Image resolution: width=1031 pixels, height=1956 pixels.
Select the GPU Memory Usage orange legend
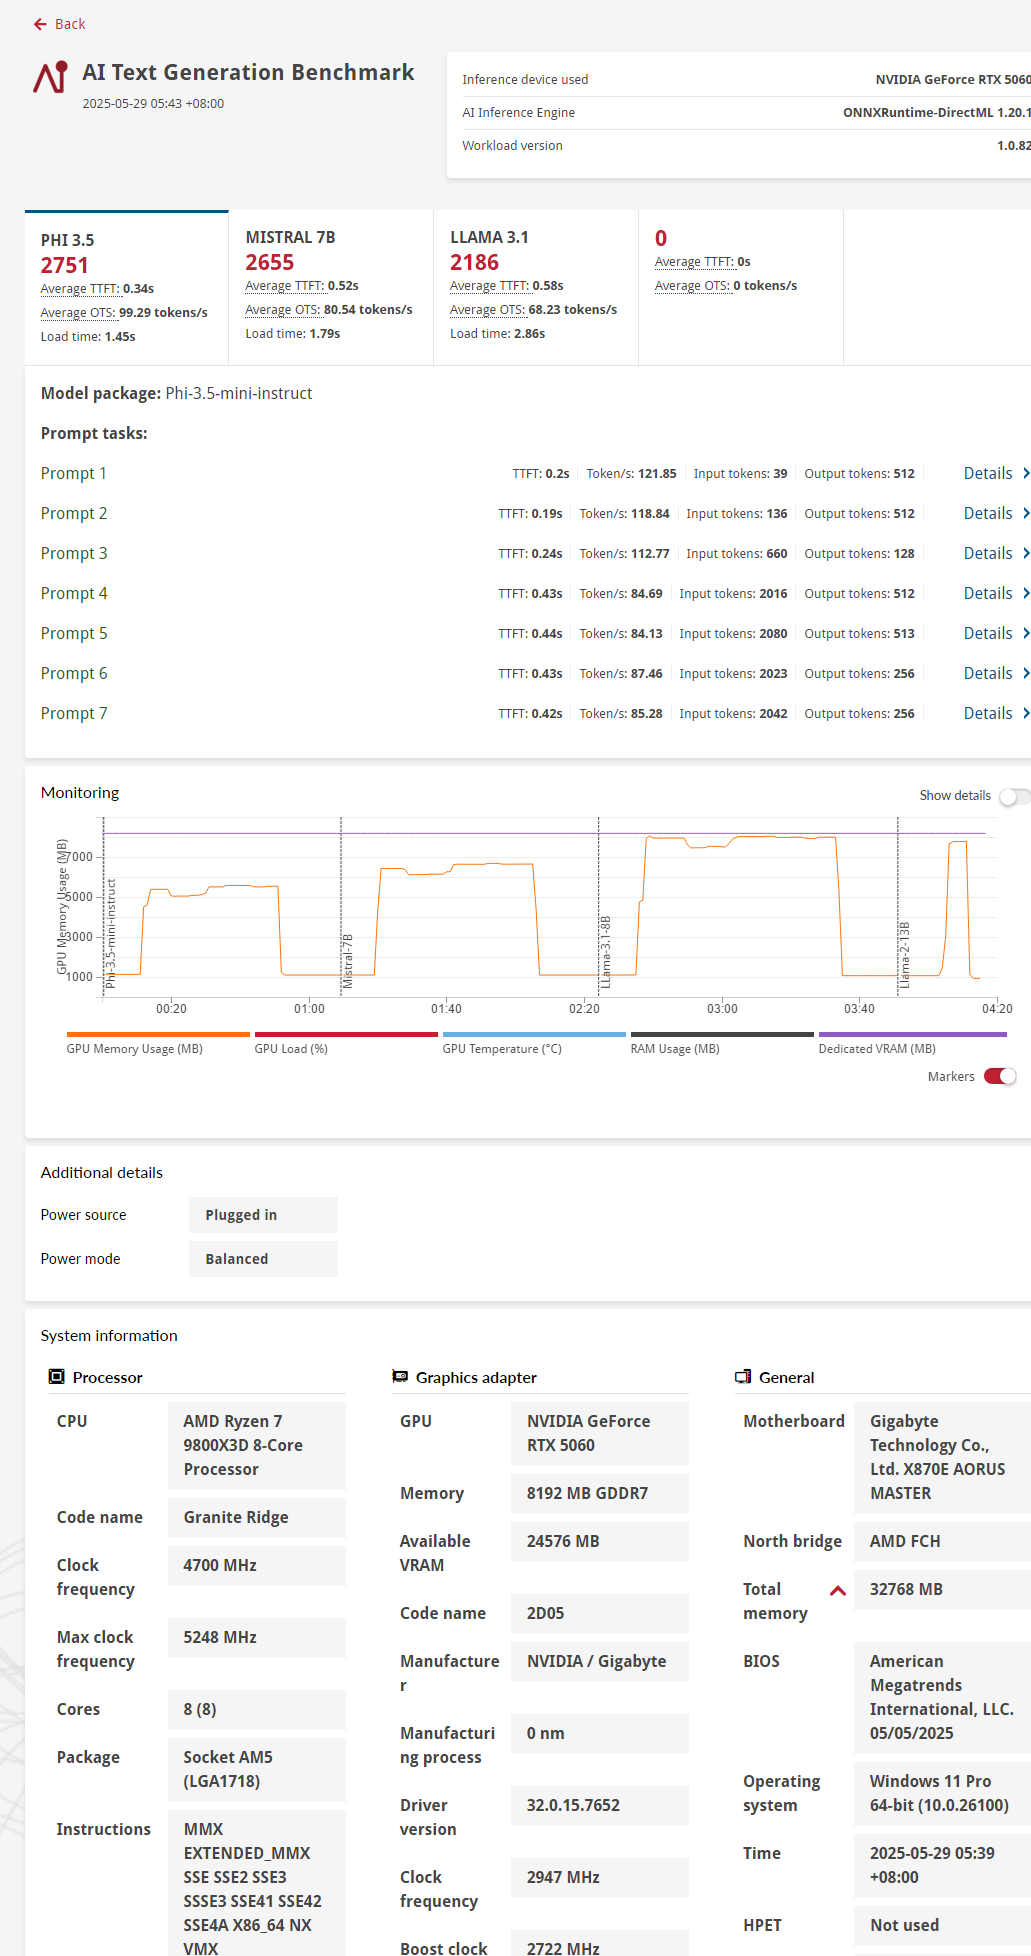[x=158, y=1043]
